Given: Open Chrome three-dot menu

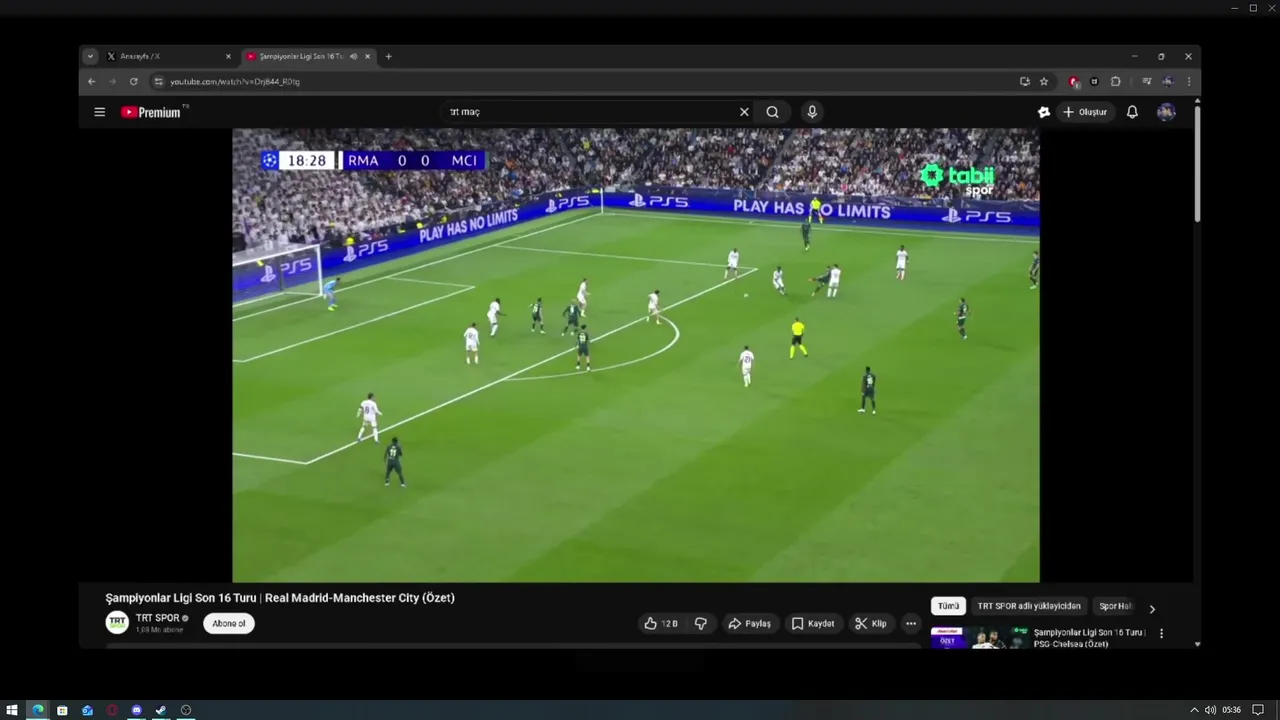Looking at the screenshot, I should [x=1189, y=81].
